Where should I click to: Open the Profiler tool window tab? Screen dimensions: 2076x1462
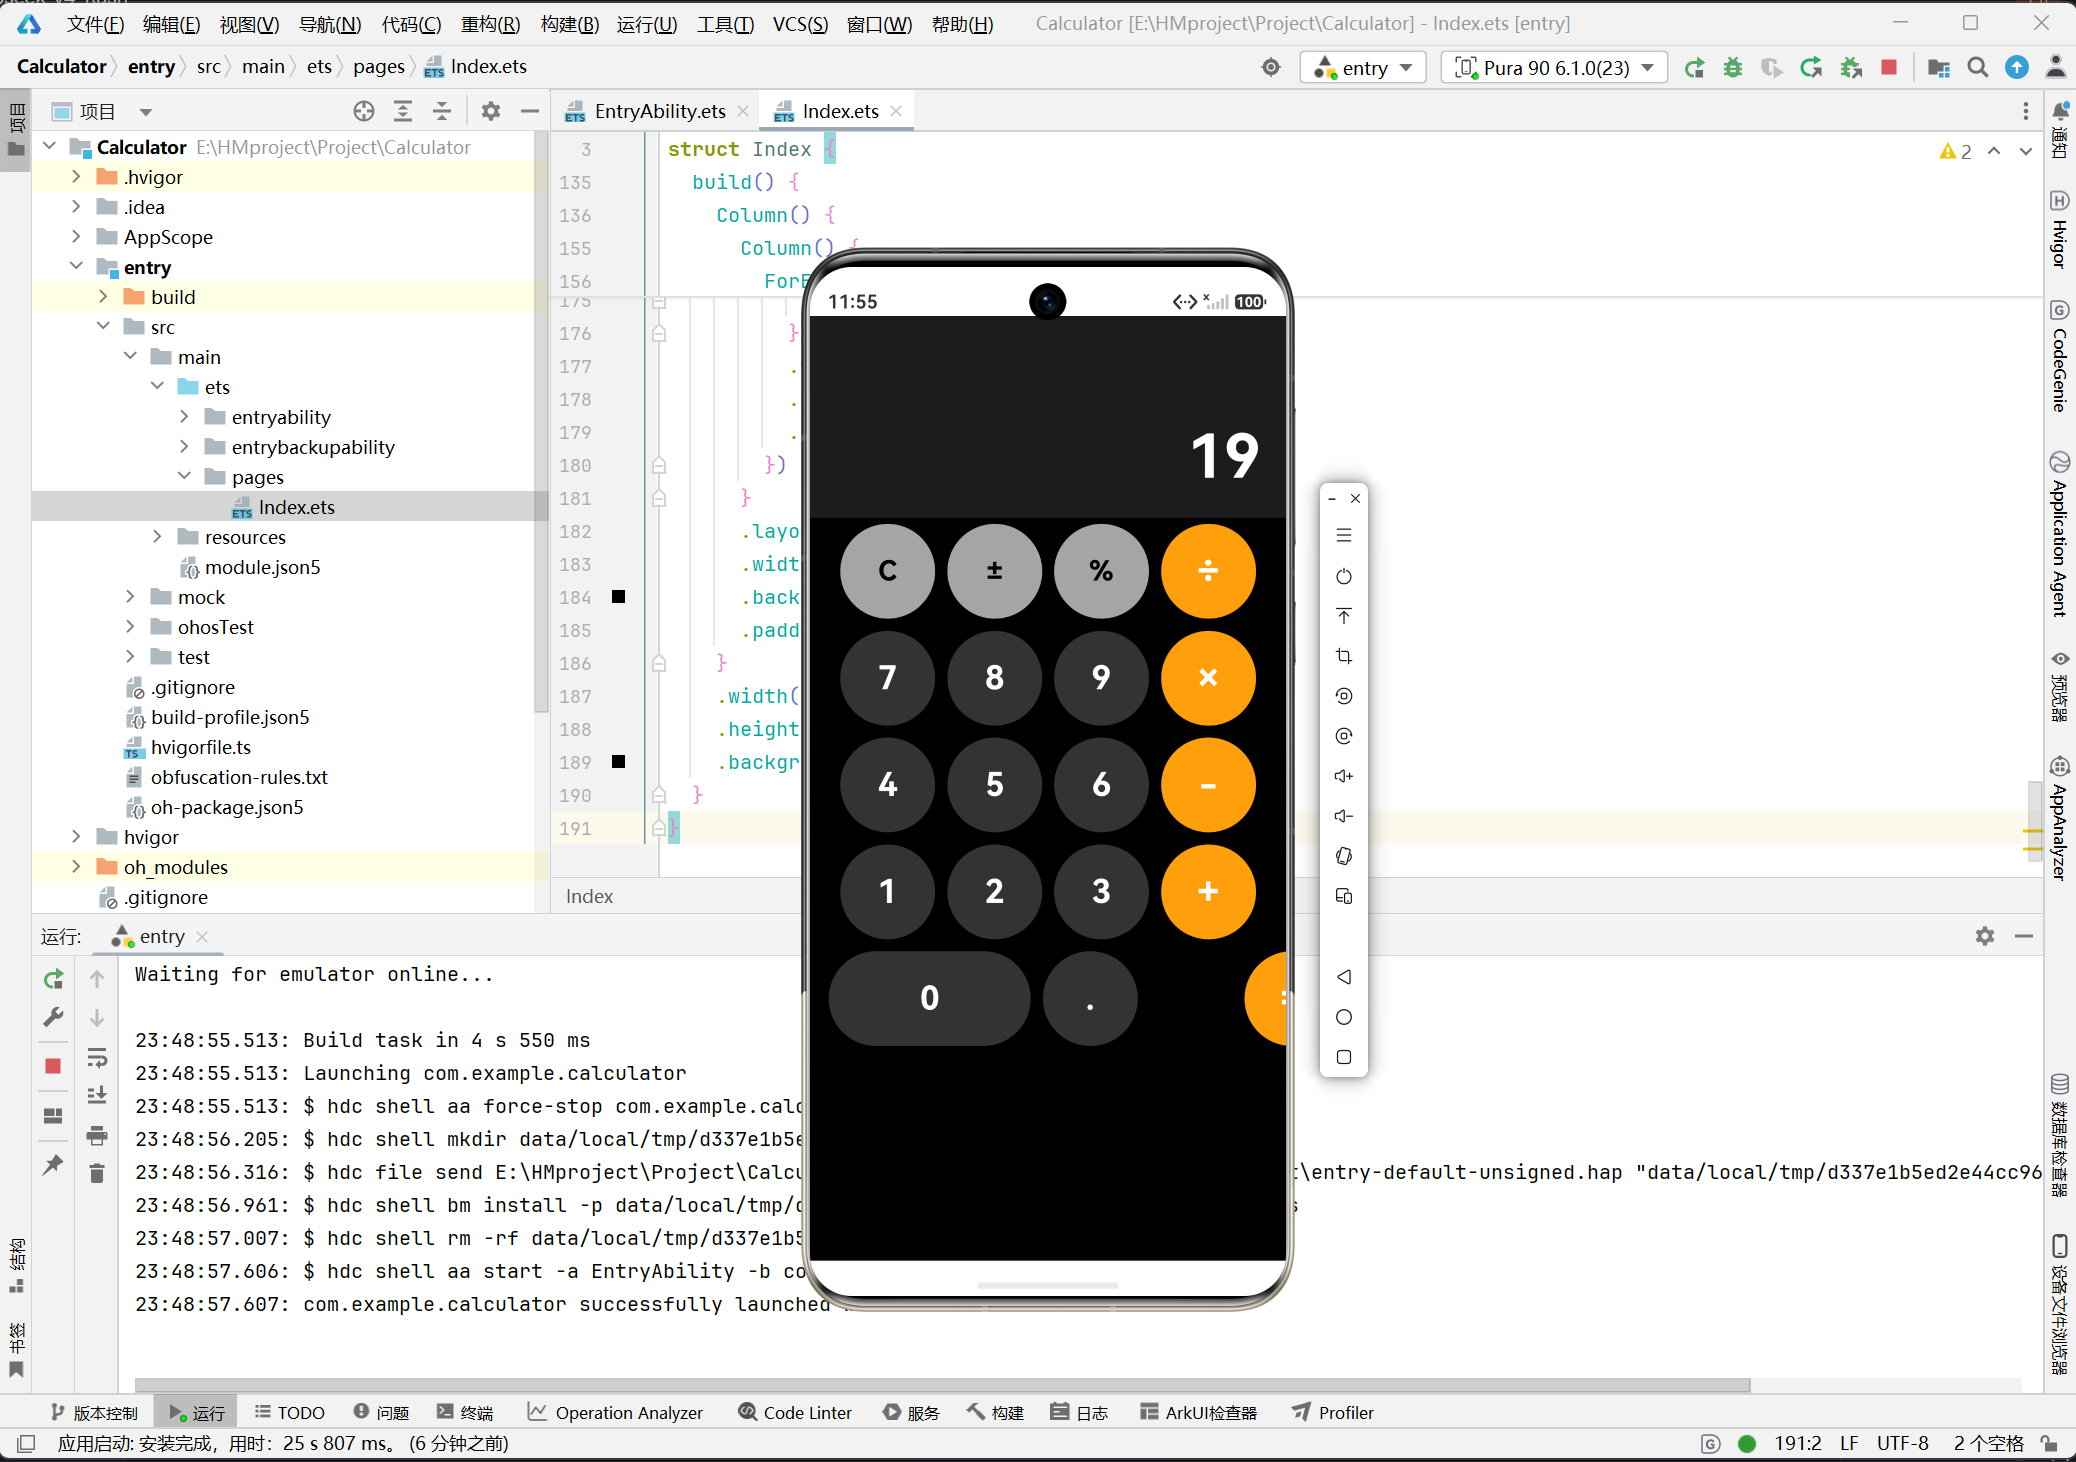1332,1412
